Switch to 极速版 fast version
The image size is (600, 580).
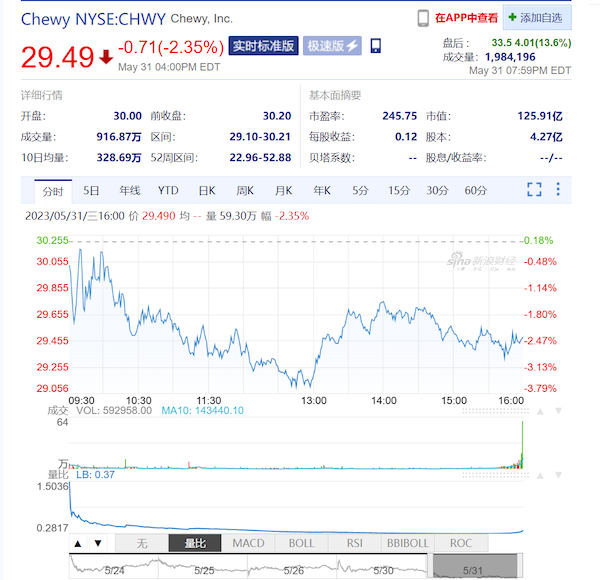click(x=332, y=46)
